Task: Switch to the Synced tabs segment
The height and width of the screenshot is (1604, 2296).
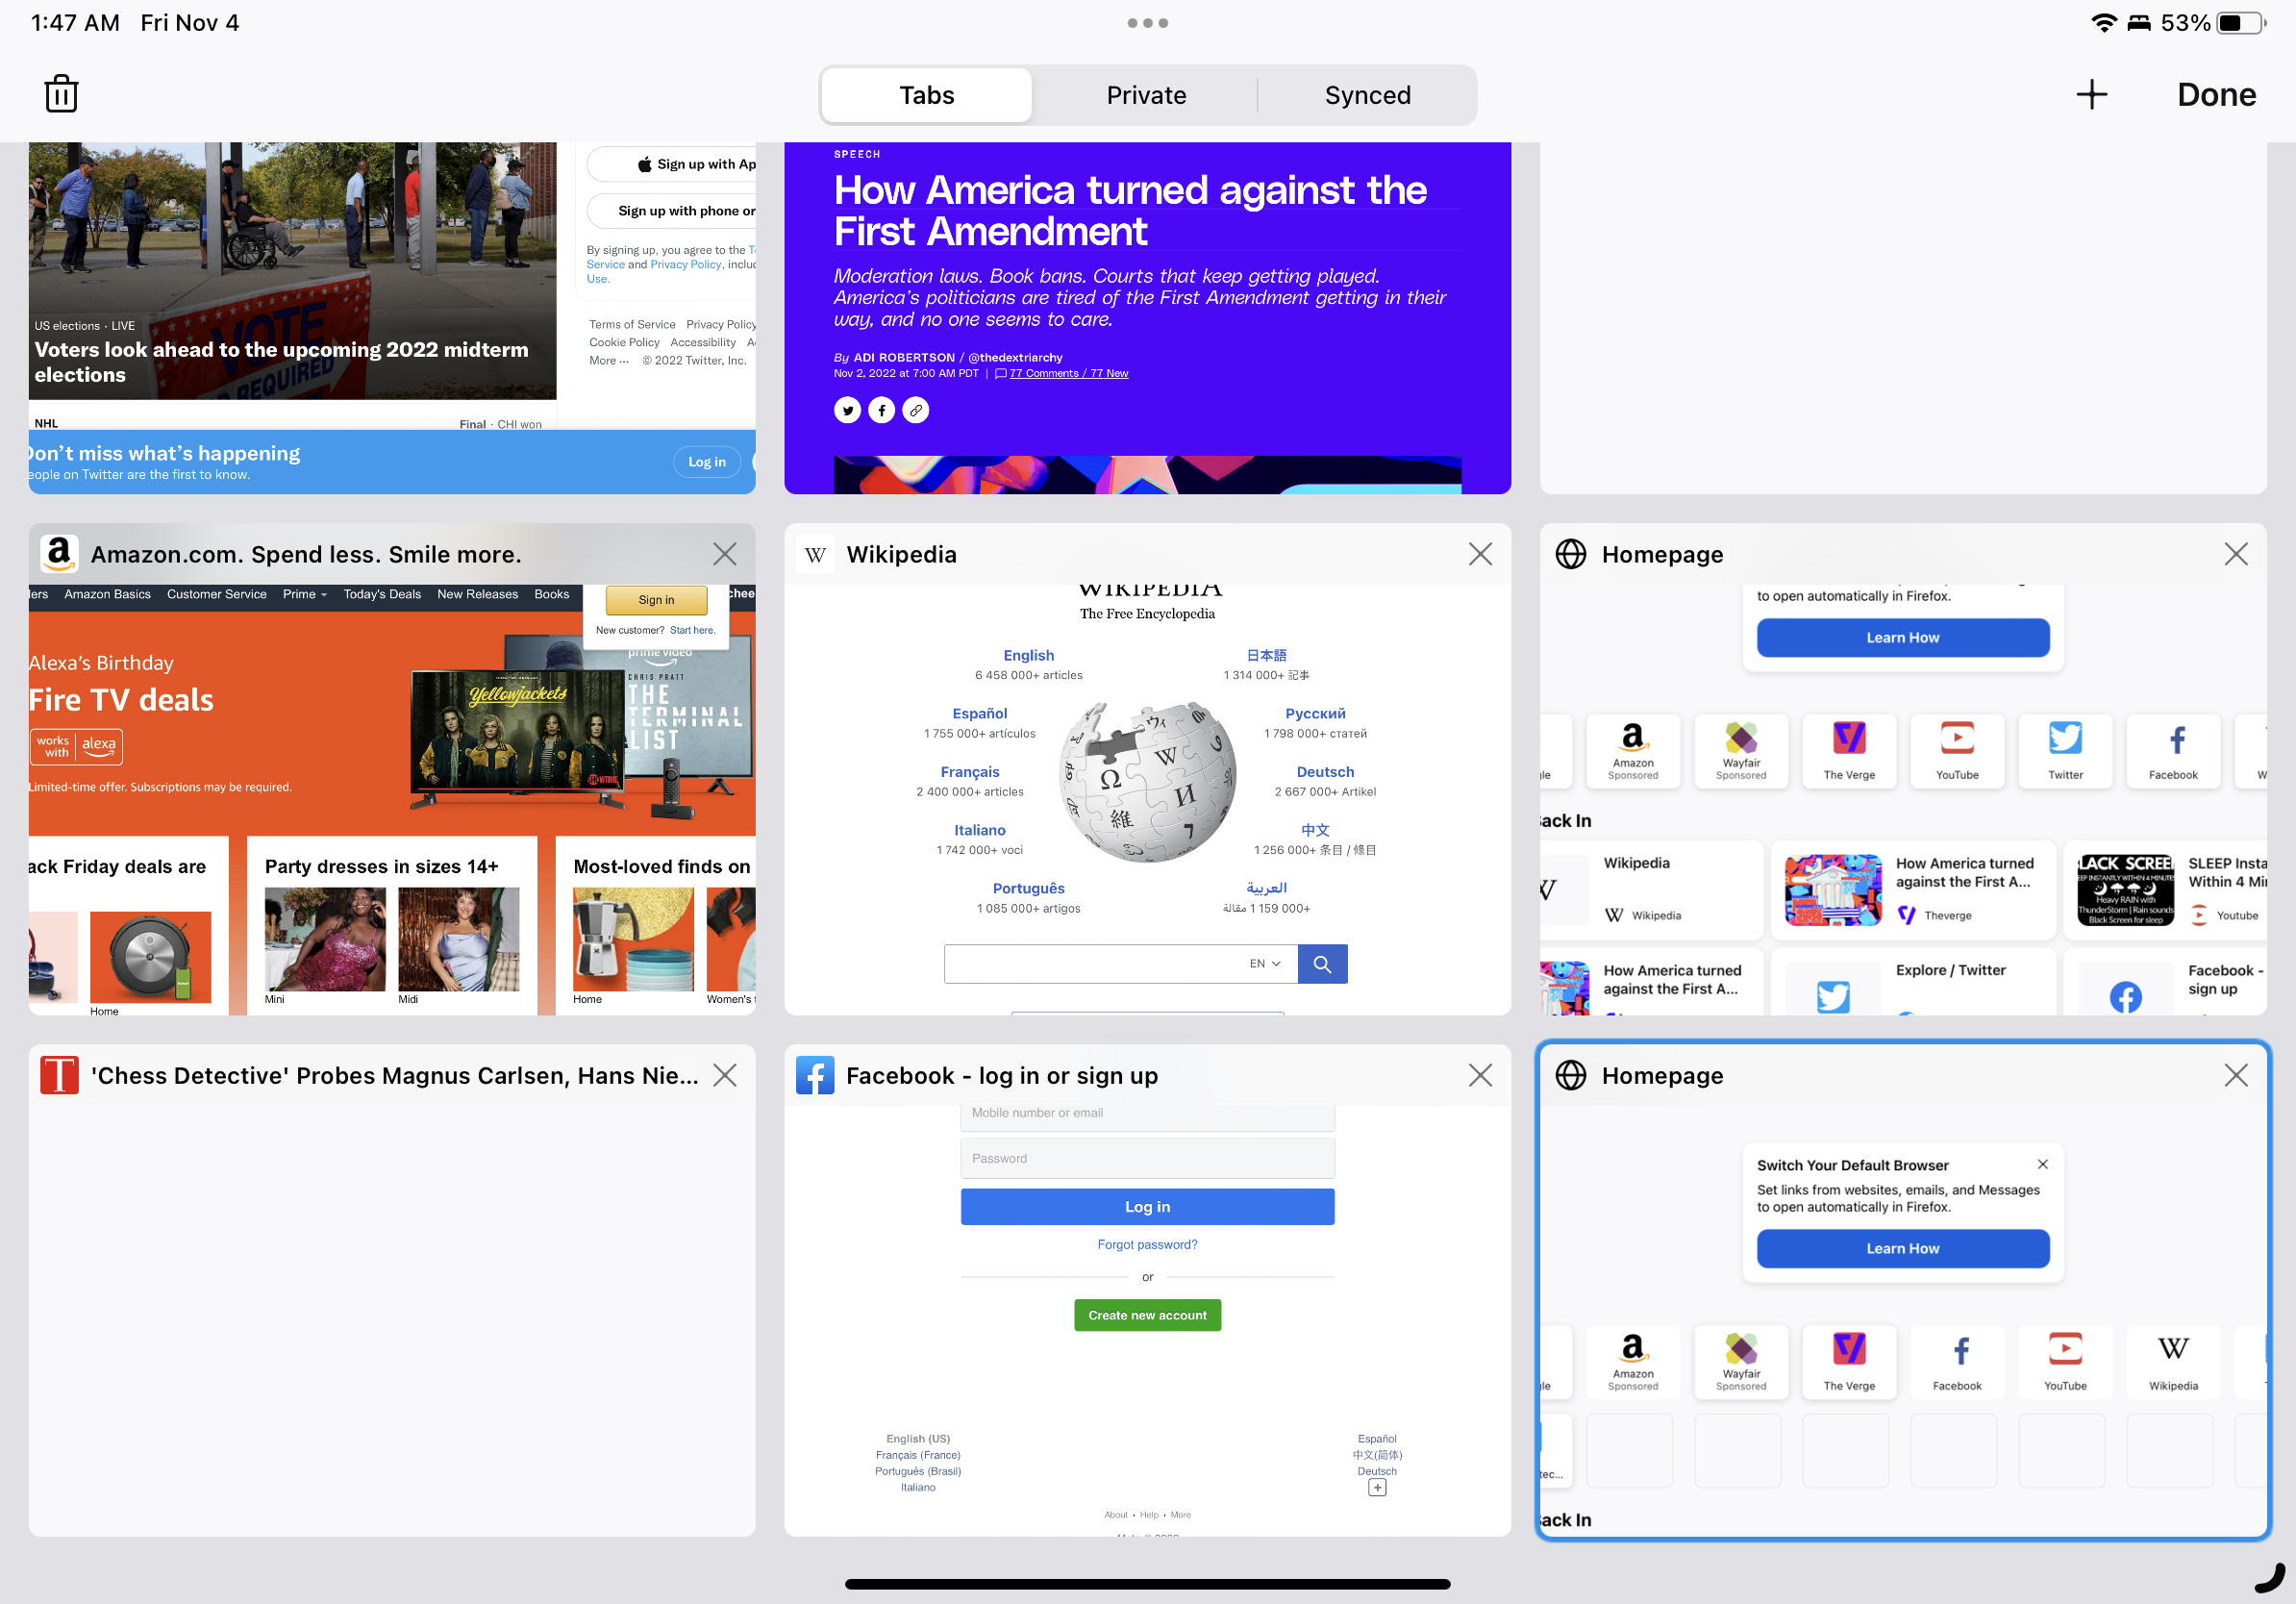Action: click(x=1367, y=95)
